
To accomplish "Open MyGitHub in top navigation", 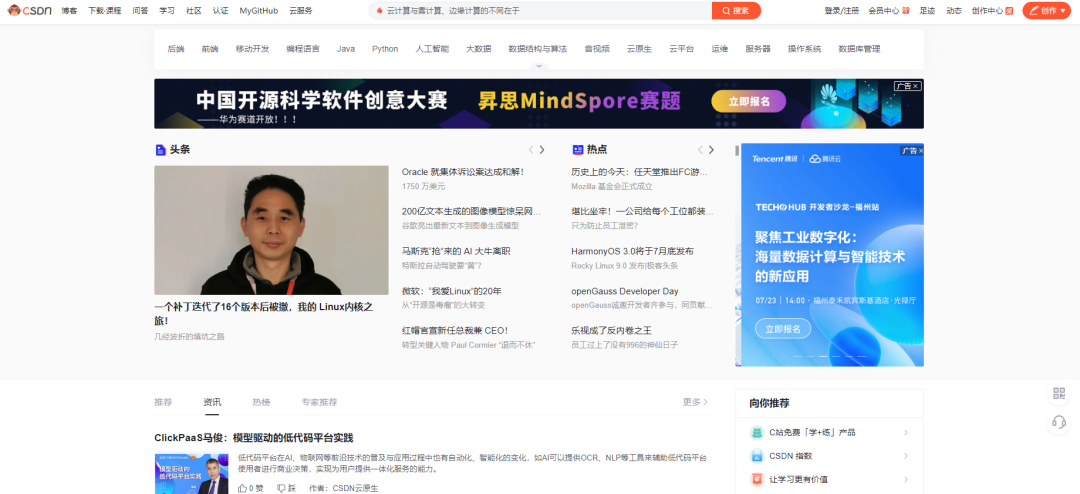I will tap(259, 10).
